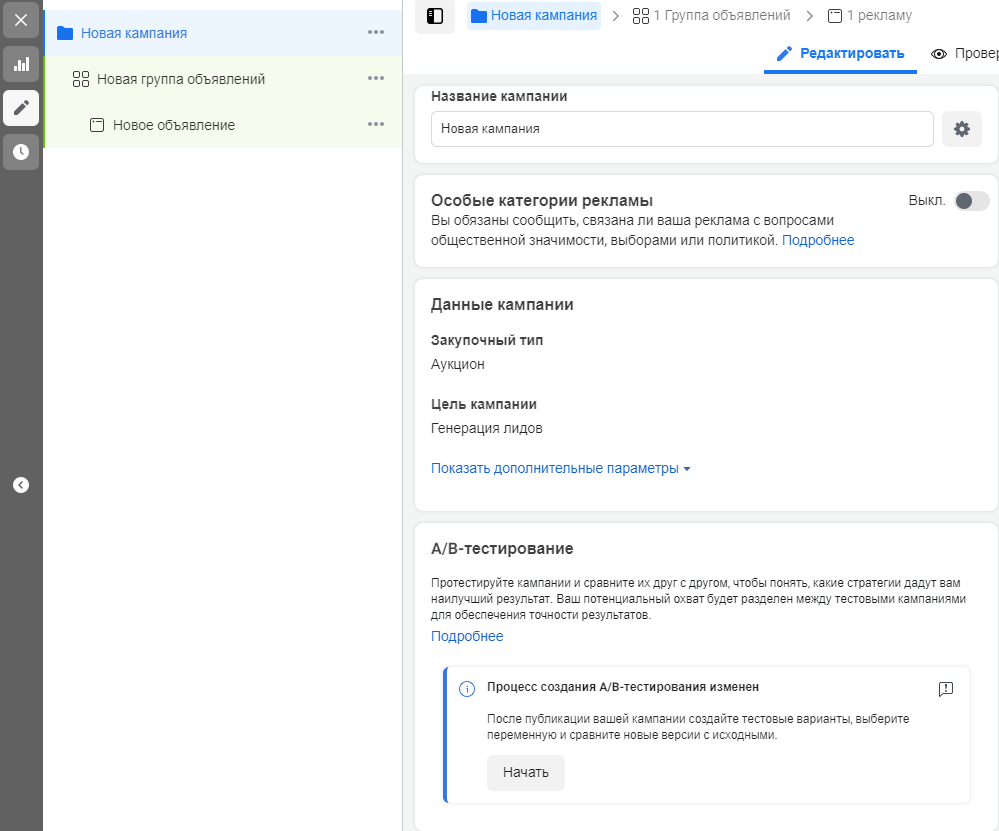
Task: Open options menu for Новое объявление
Action: coord(376,125)
